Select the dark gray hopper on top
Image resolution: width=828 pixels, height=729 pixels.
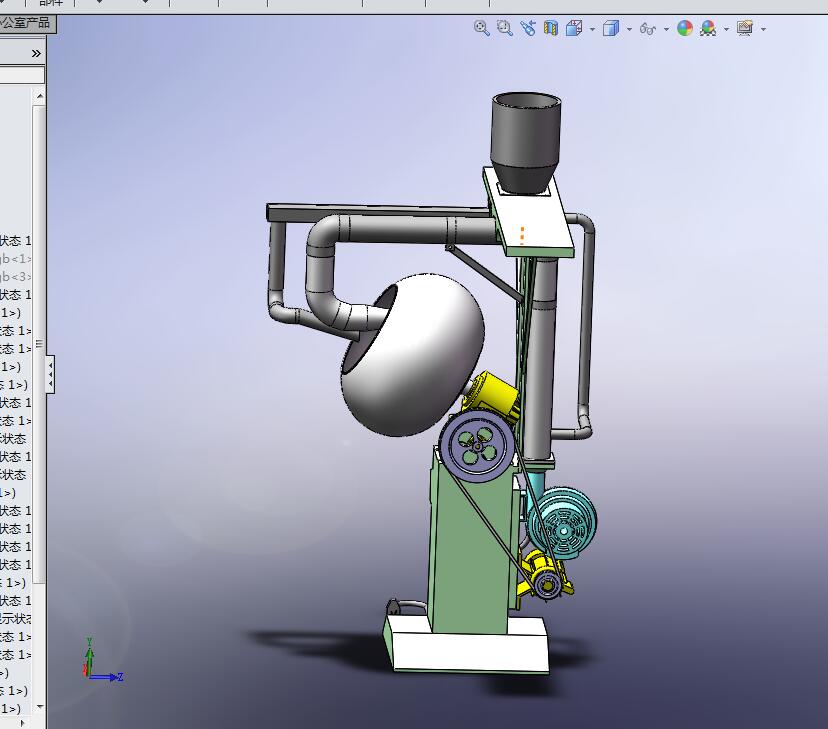click(x=526, y=141)
